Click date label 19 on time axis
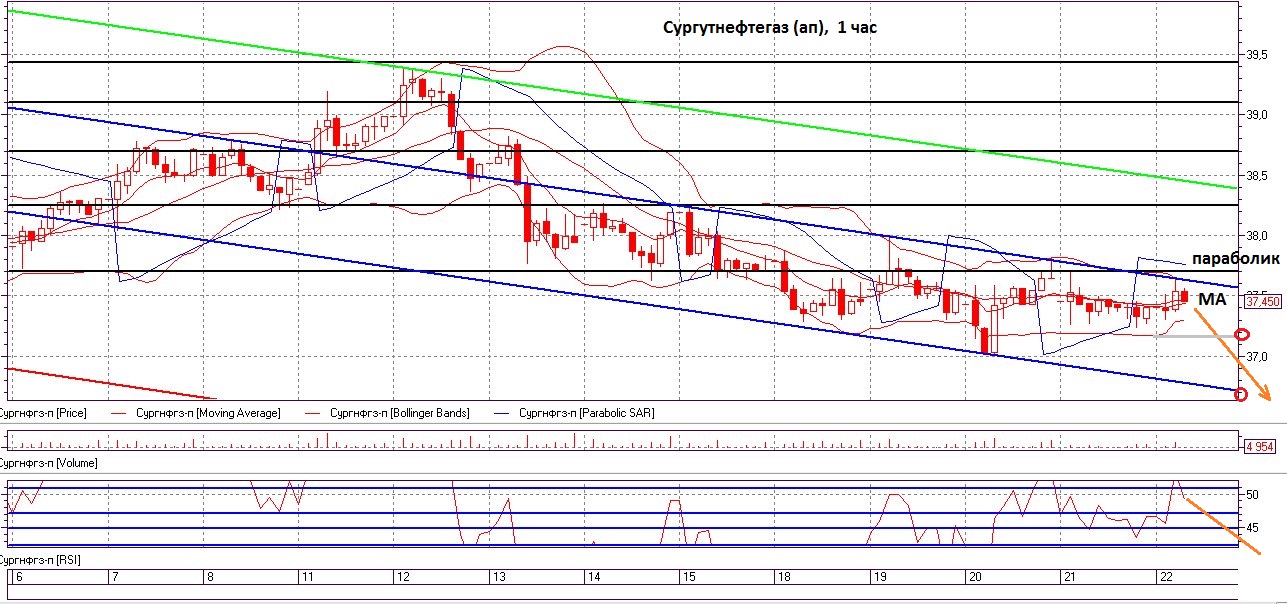Image resolution: width=1287 pixels, height=604 pixels. 880,577
